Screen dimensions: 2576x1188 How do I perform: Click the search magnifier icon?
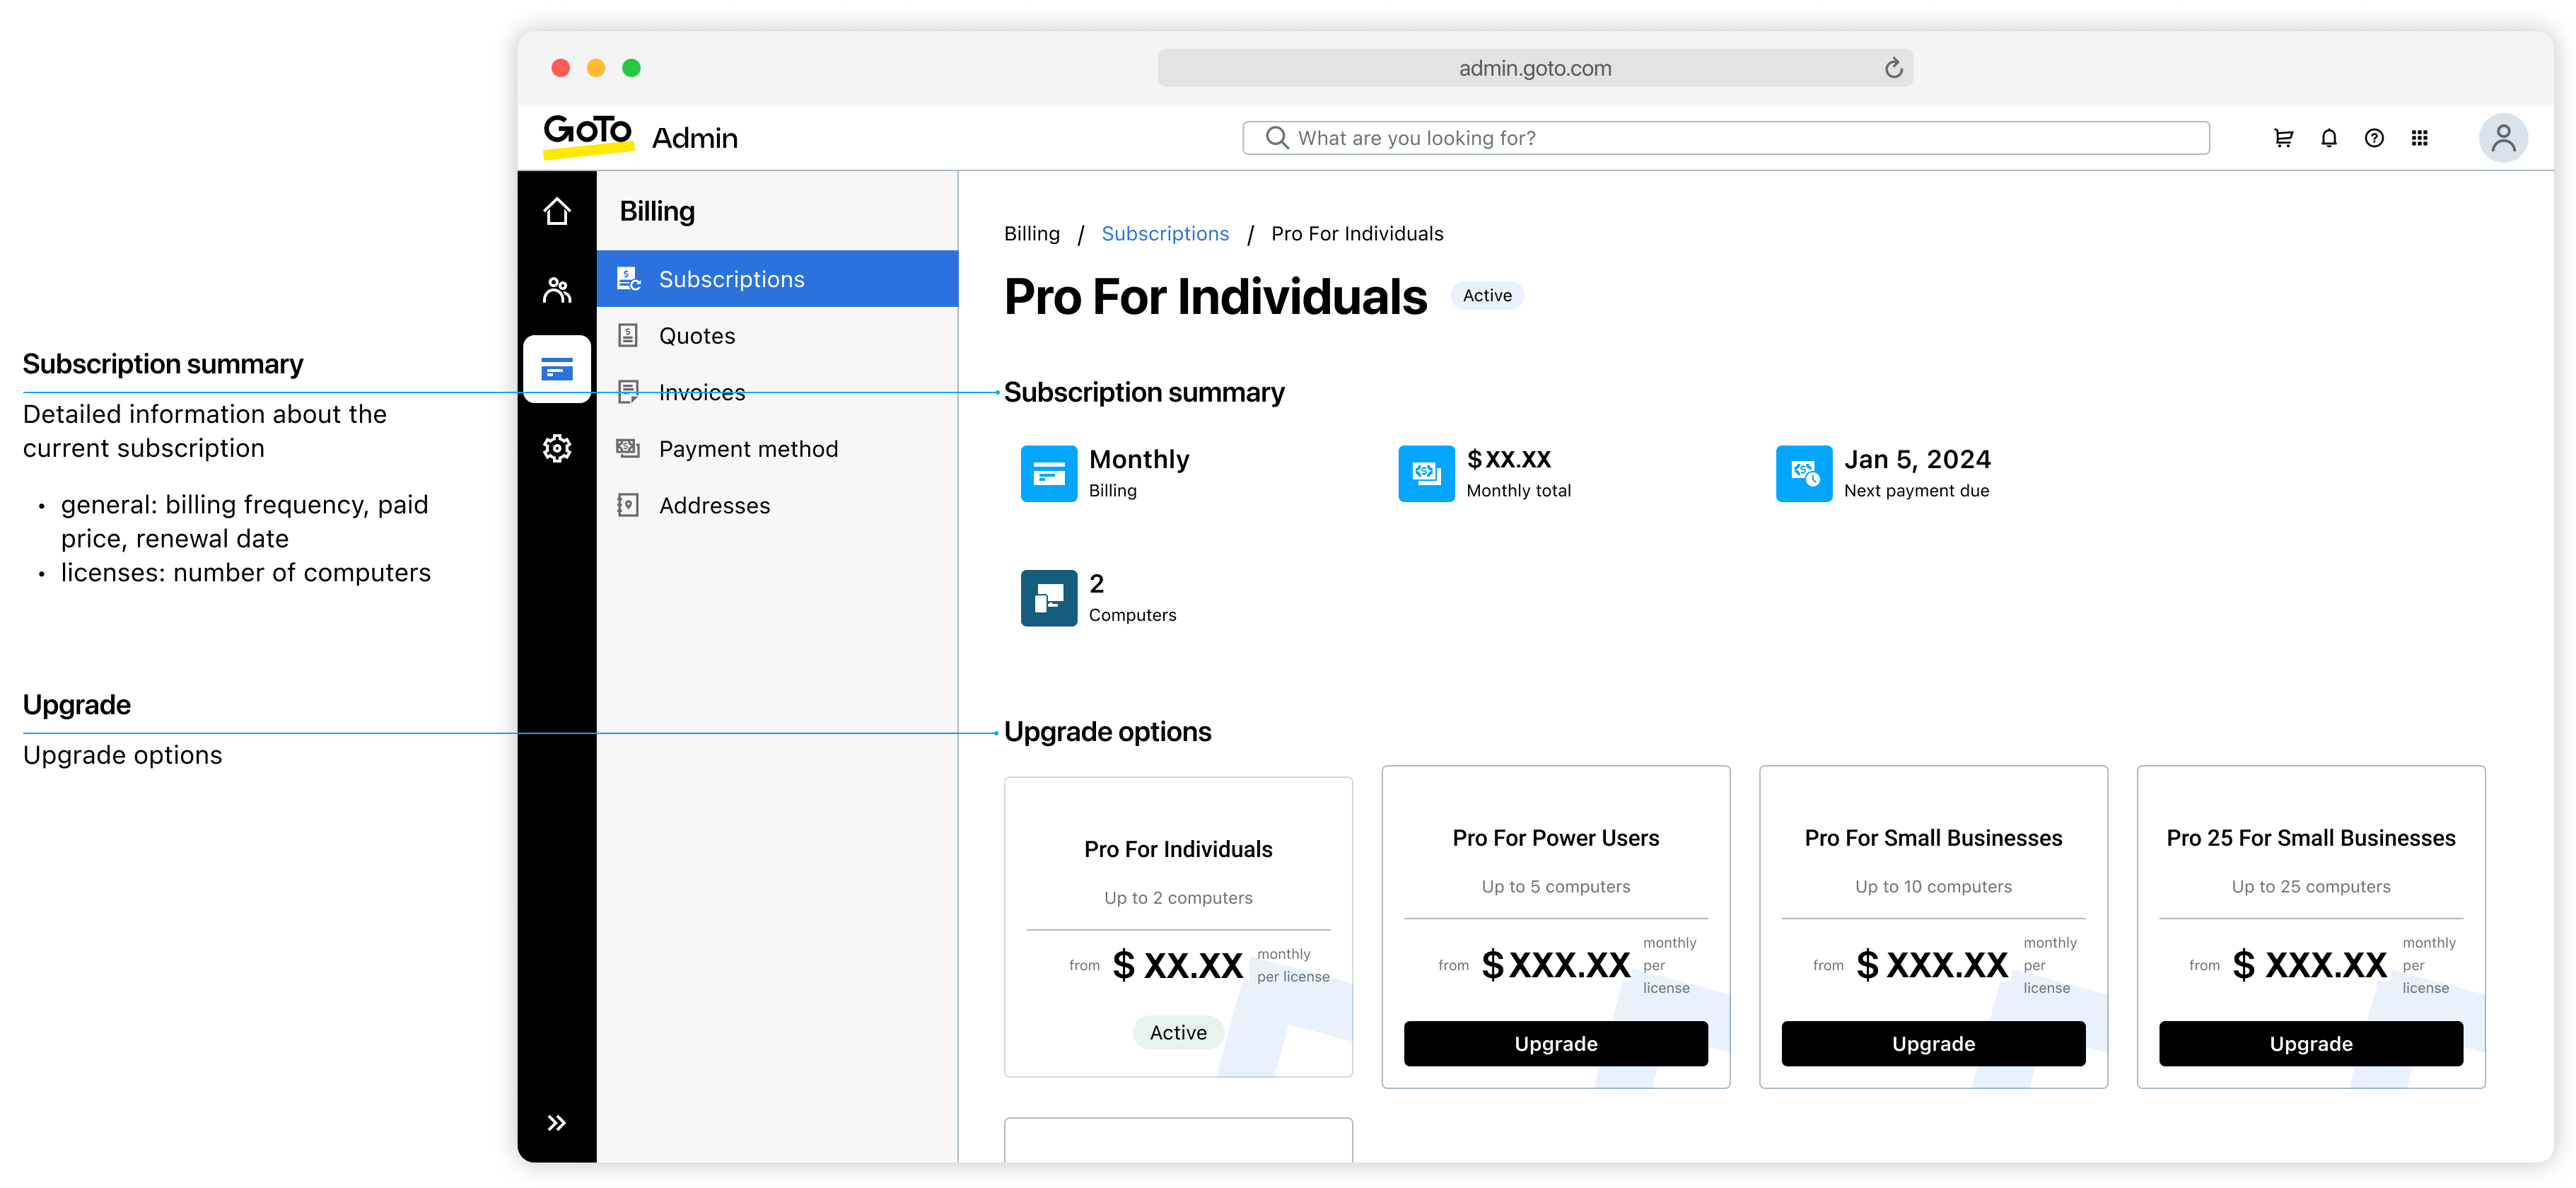1277,138
